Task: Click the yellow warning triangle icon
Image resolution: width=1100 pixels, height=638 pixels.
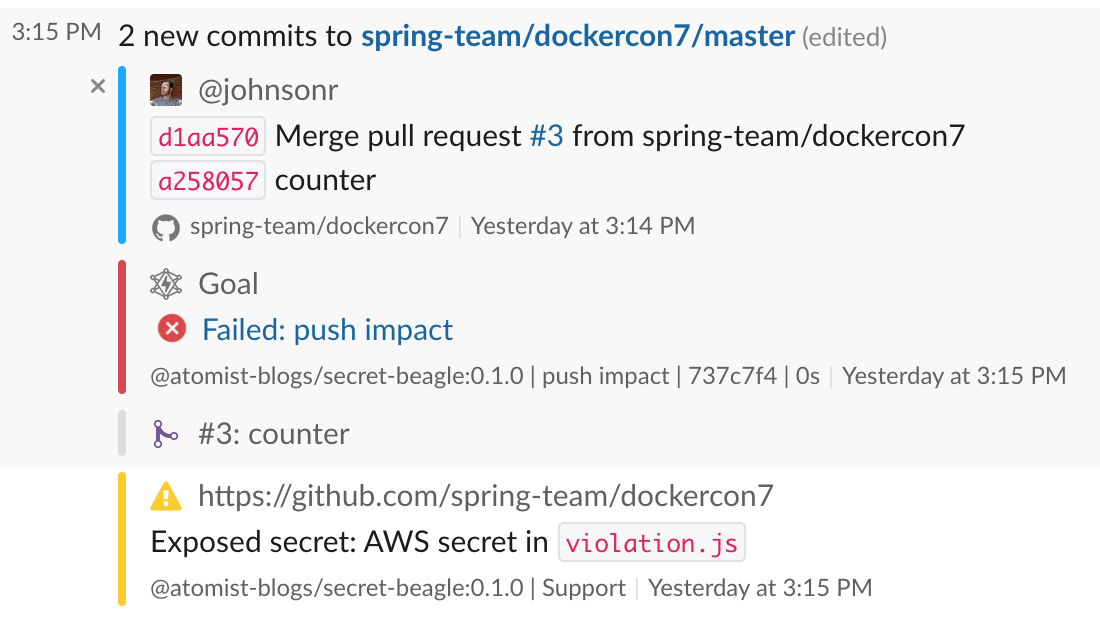Action: click(166, 496)
